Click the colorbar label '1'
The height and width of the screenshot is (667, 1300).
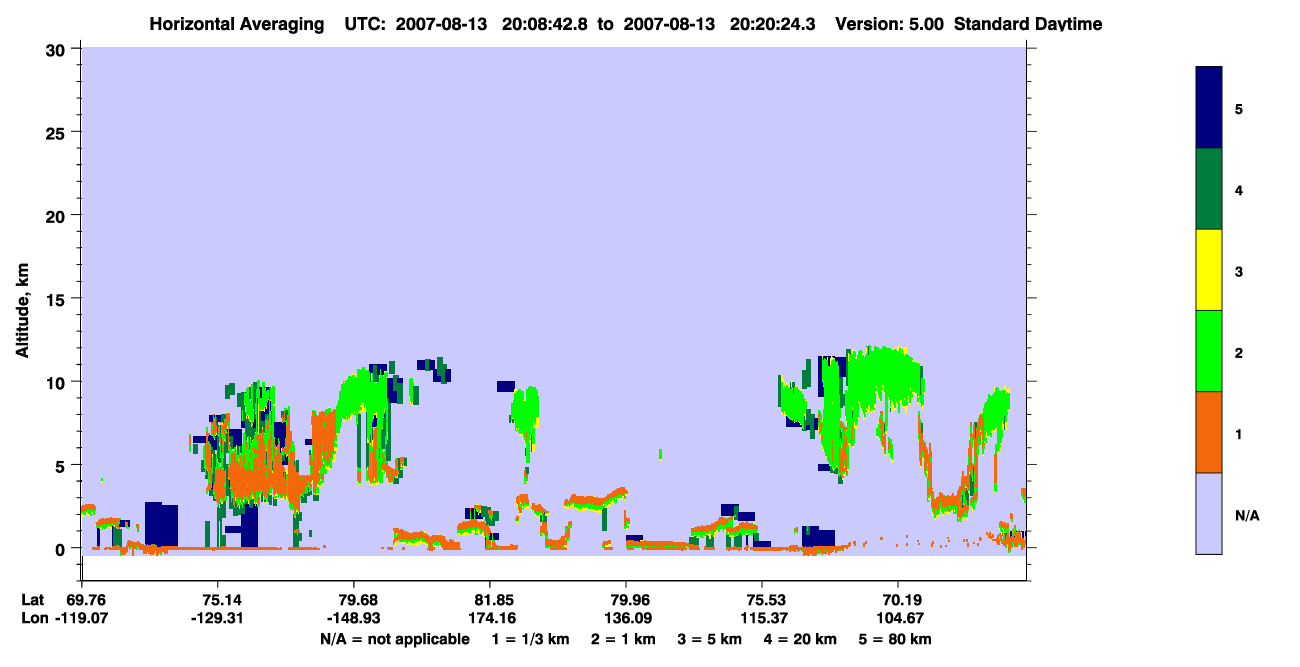click(1239, 432)
